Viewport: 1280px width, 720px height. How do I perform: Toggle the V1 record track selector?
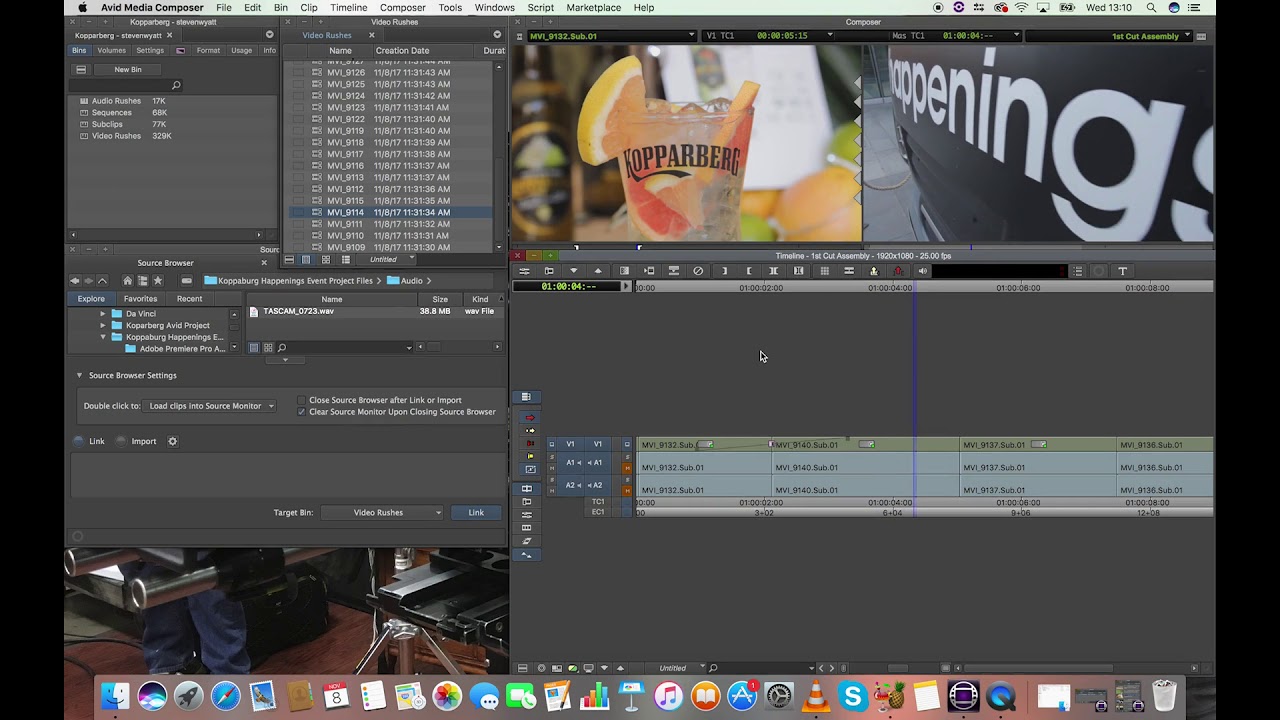pyautogui.click(x=598, y=444)
